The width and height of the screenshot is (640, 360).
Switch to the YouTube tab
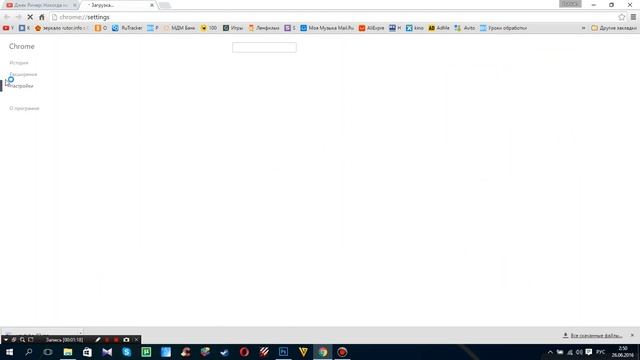pyautogui.click(x=40, y=5)
